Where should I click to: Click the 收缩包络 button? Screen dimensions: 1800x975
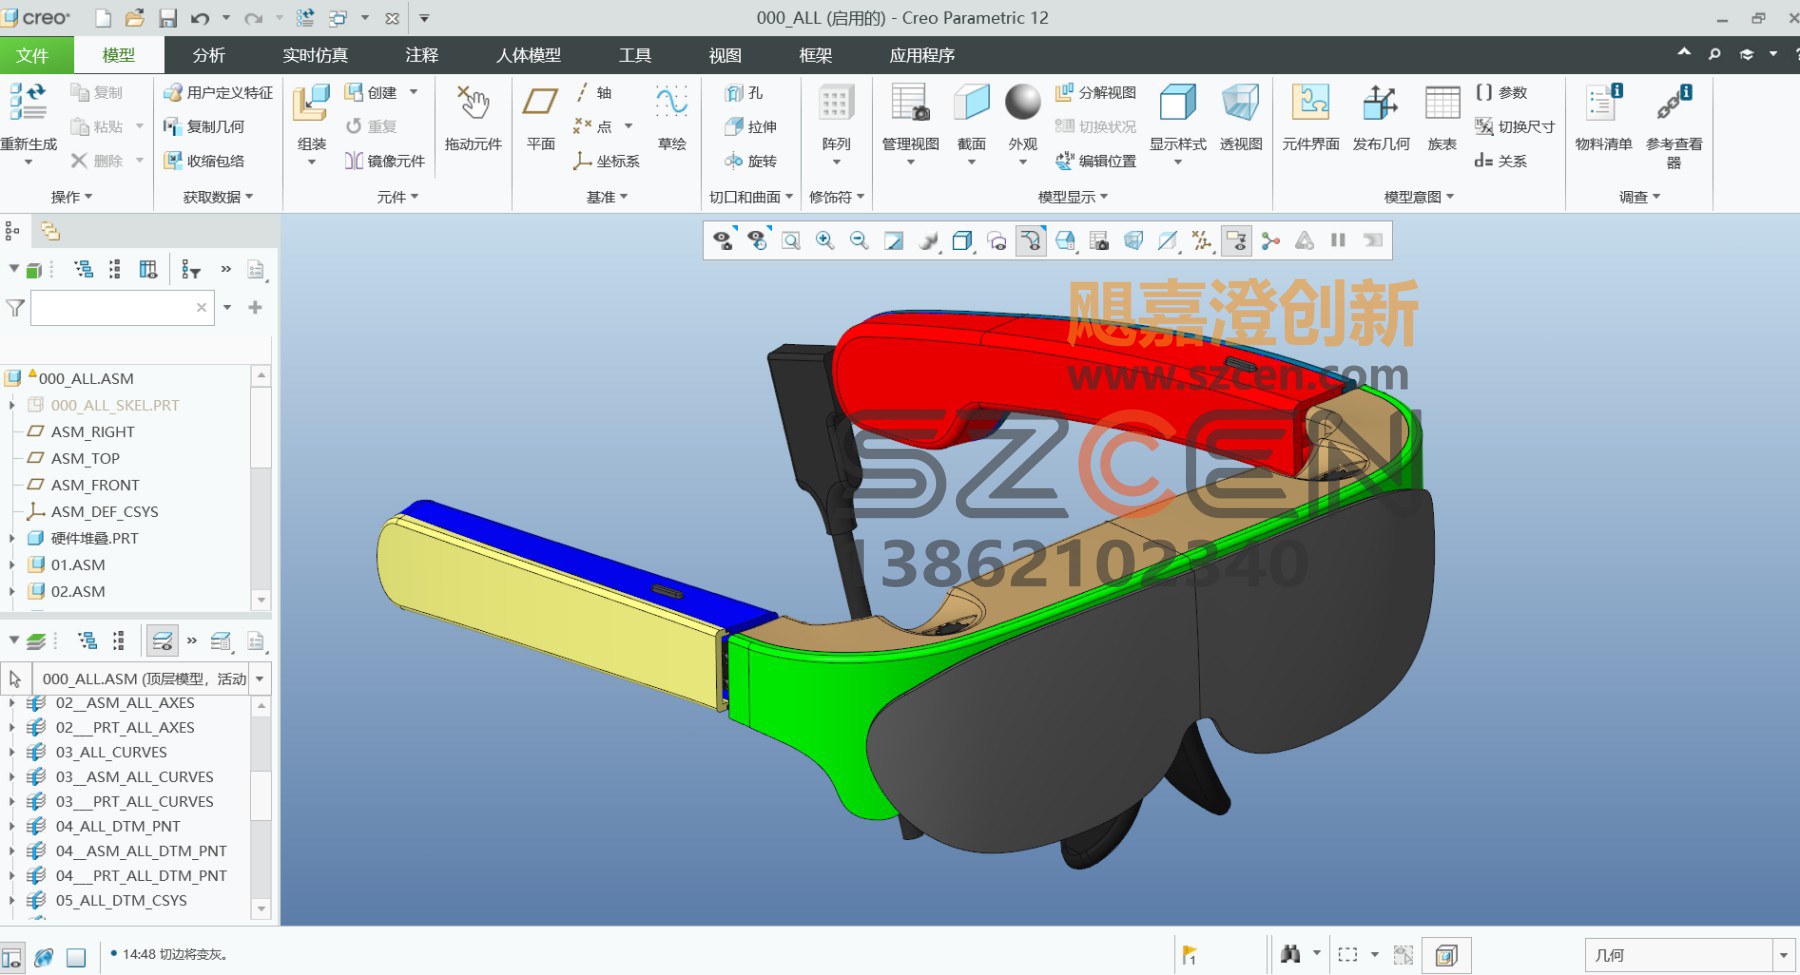pos(204,161)
